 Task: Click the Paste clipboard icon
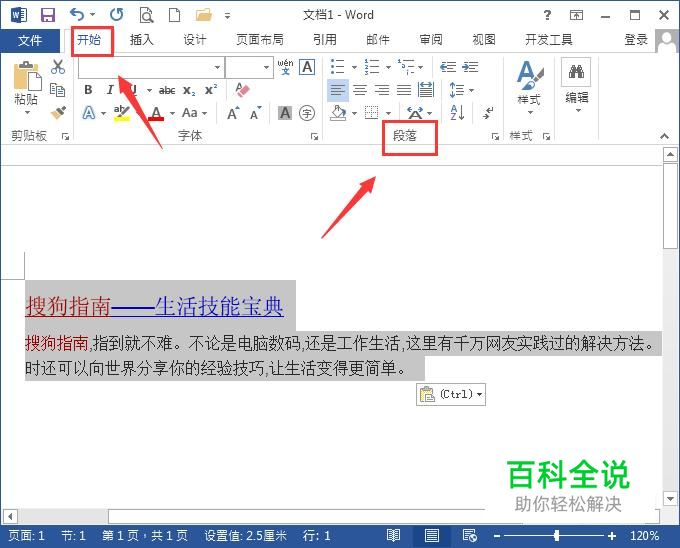pyautogui.click(x=27, y=76)
